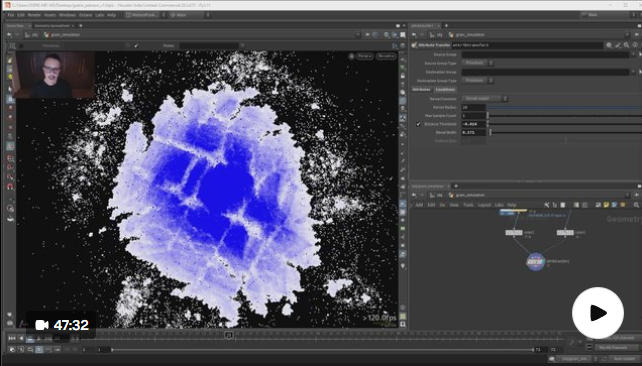
Task: Open the Edit menu in main menu bar
Action: point(21,15)
